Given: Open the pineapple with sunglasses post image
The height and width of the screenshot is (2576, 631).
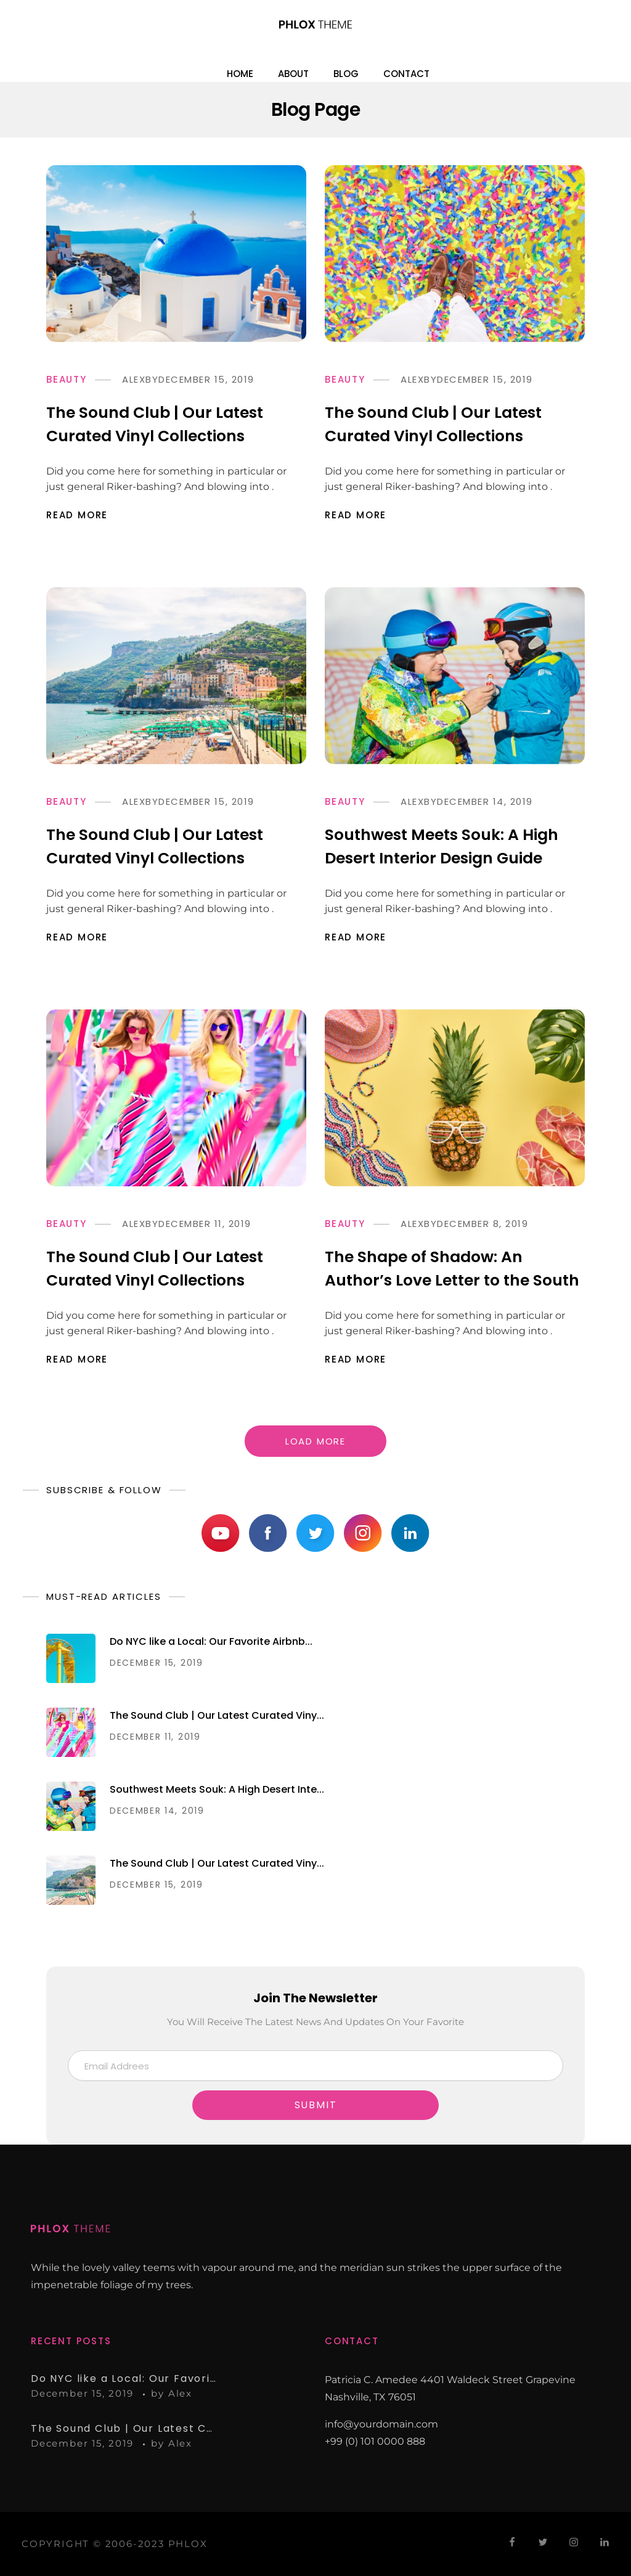Looking at the screenshot, I should tap(455, 1097).
